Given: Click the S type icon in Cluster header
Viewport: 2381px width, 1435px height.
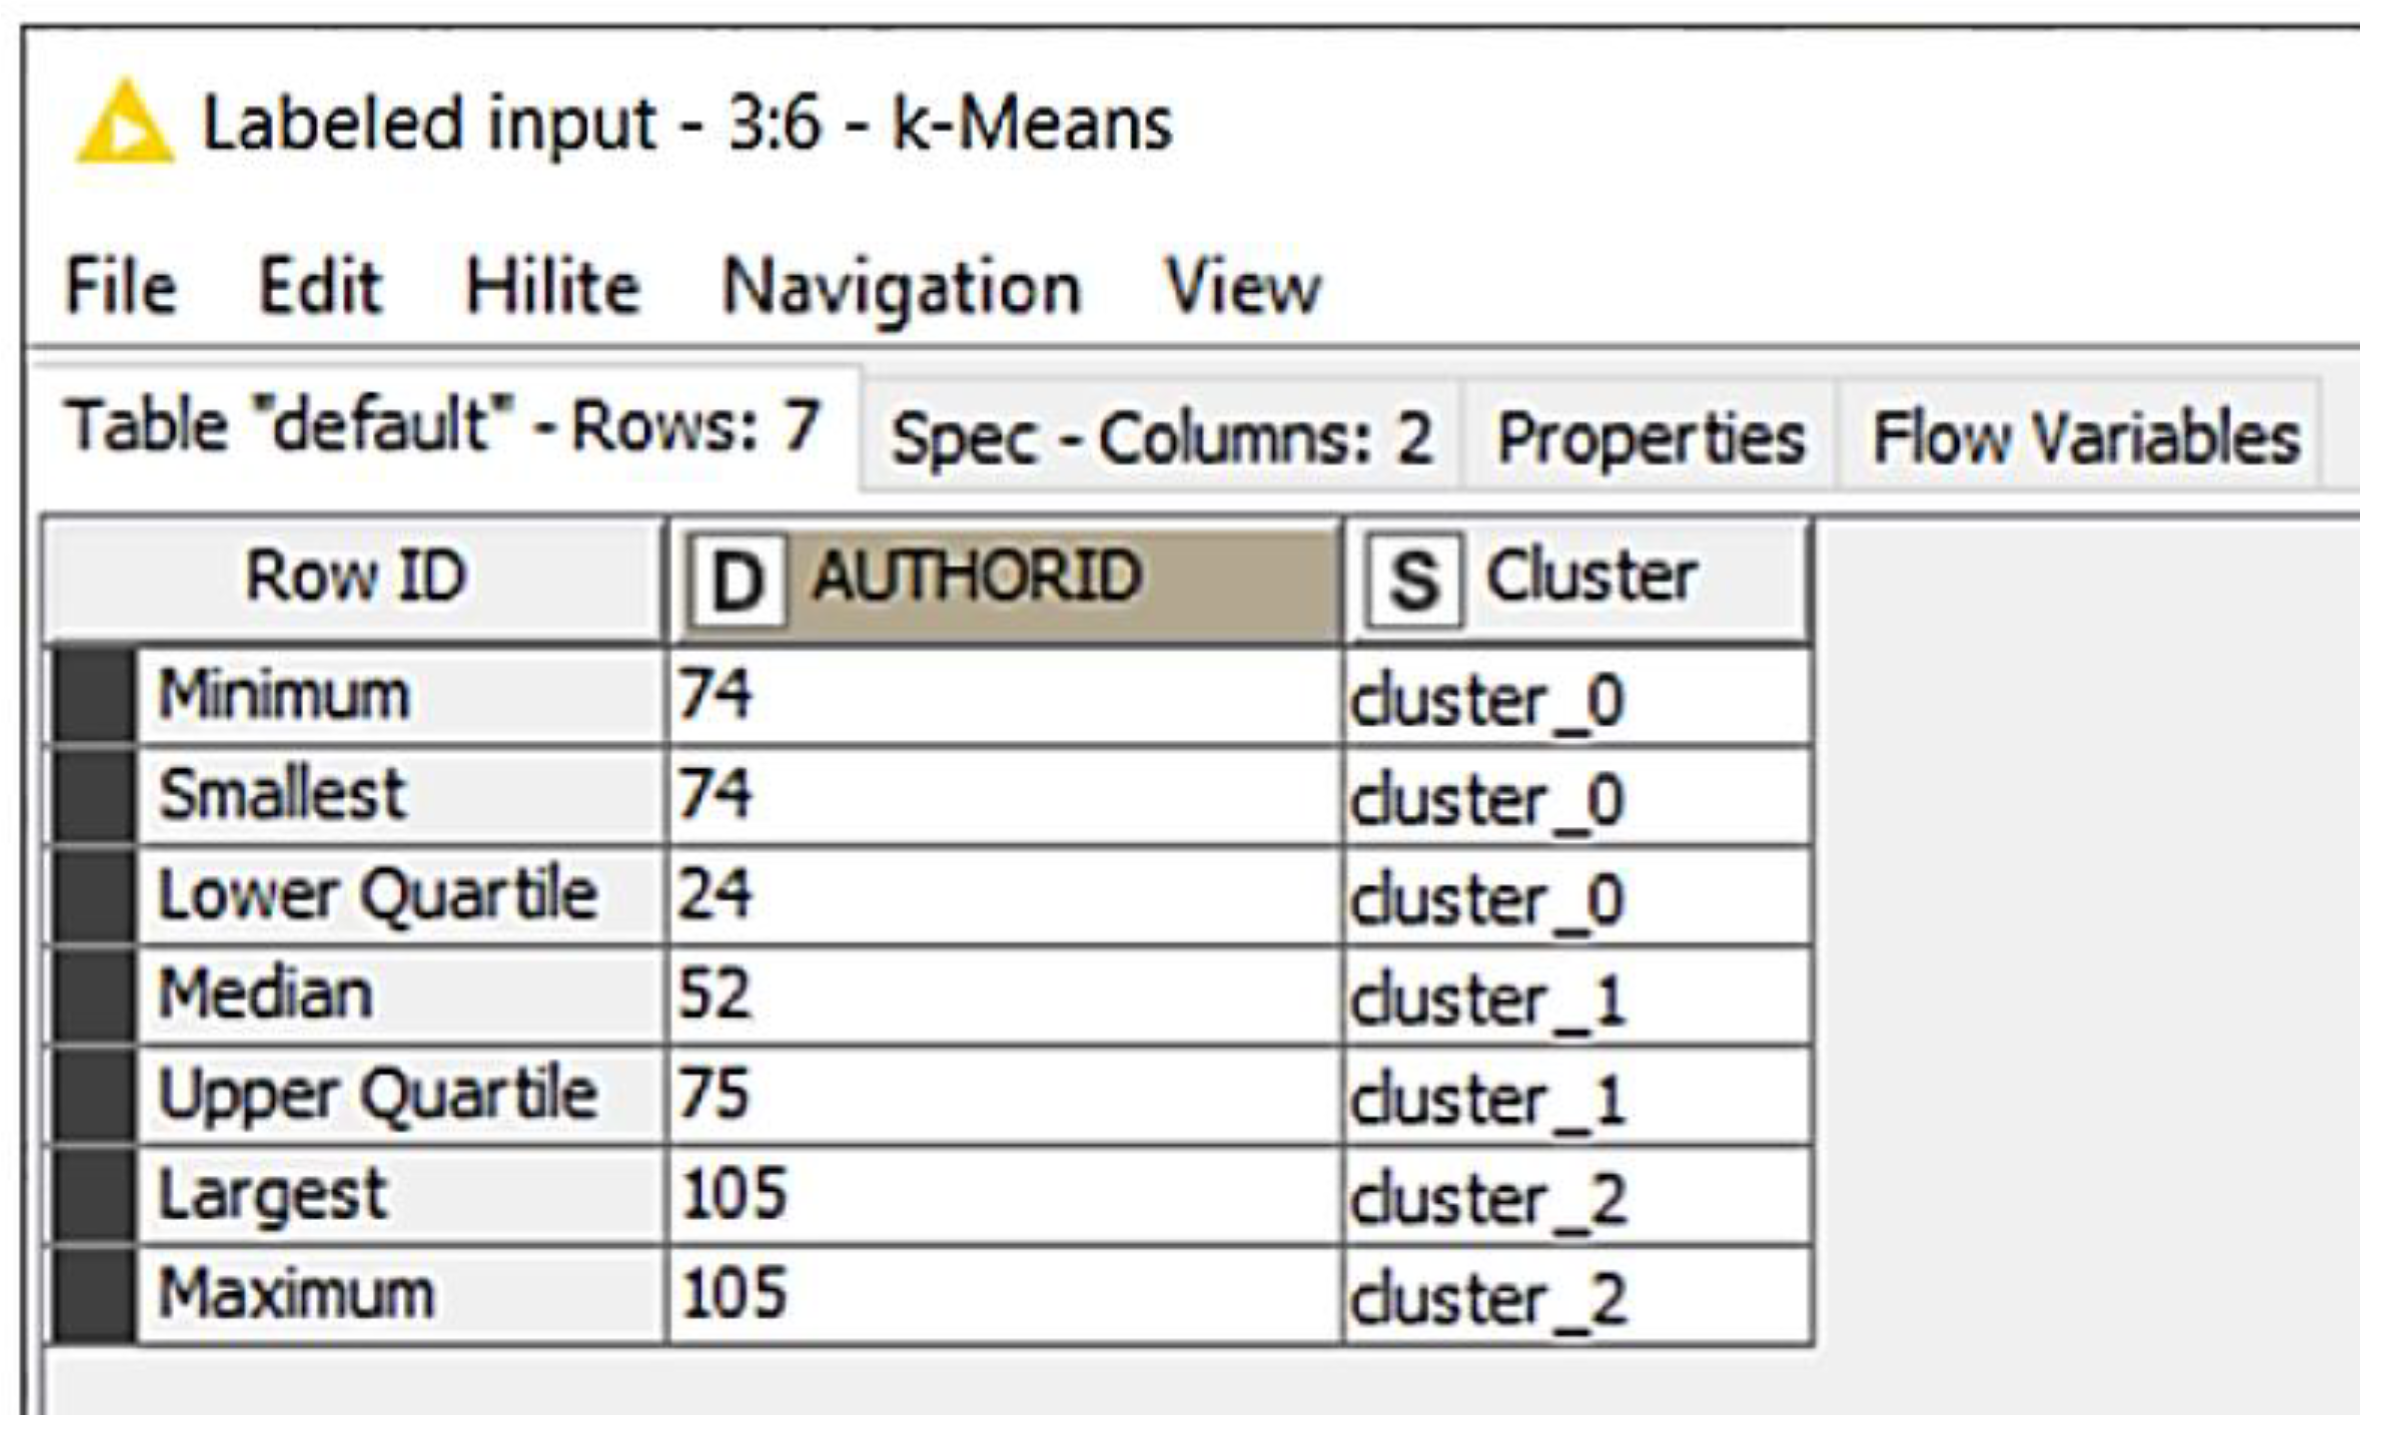Looking at the screenshot, I should [1412, 581].
